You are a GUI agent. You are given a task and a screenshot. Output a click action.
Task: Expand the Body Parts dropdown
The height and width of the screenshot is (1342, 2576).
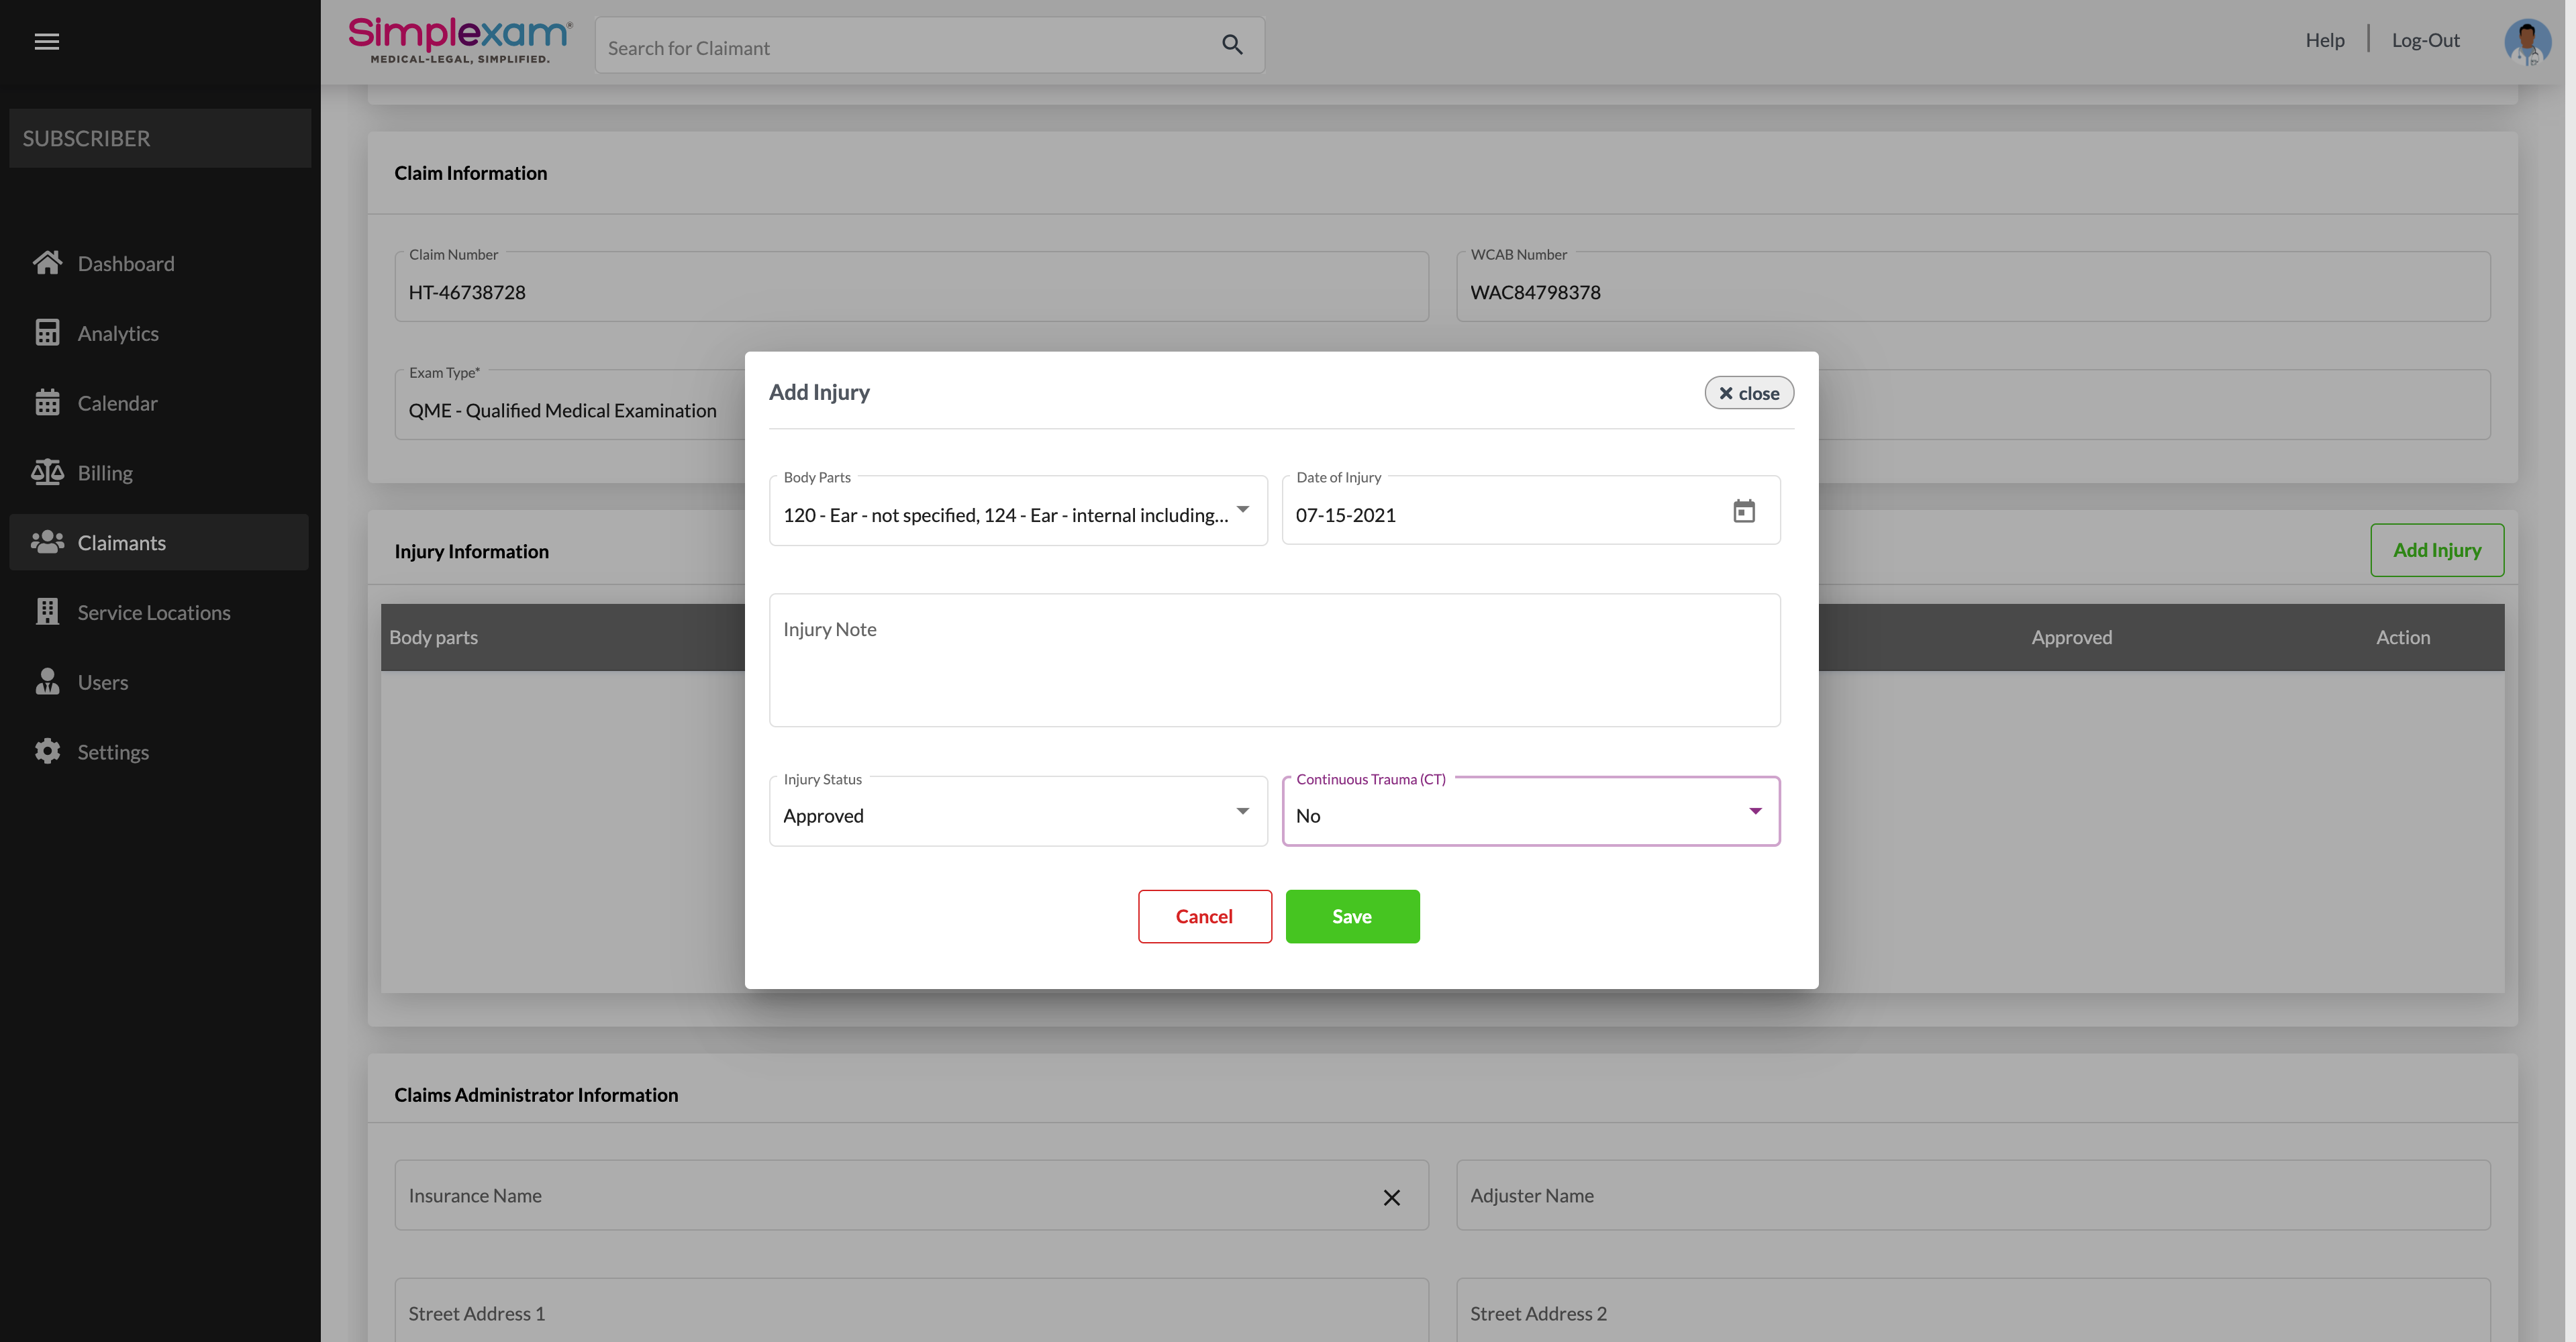pos(1242,510)
